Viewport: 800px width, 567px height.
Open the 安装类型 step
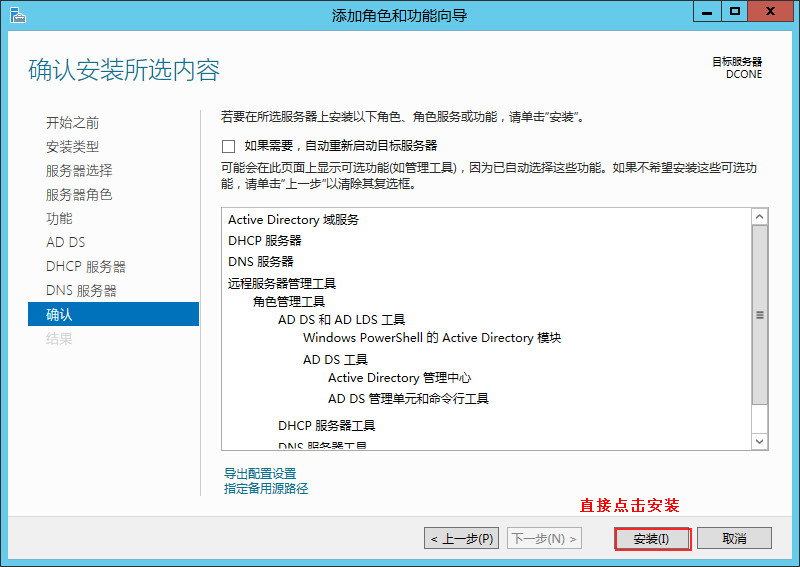(x=73, y=147)
